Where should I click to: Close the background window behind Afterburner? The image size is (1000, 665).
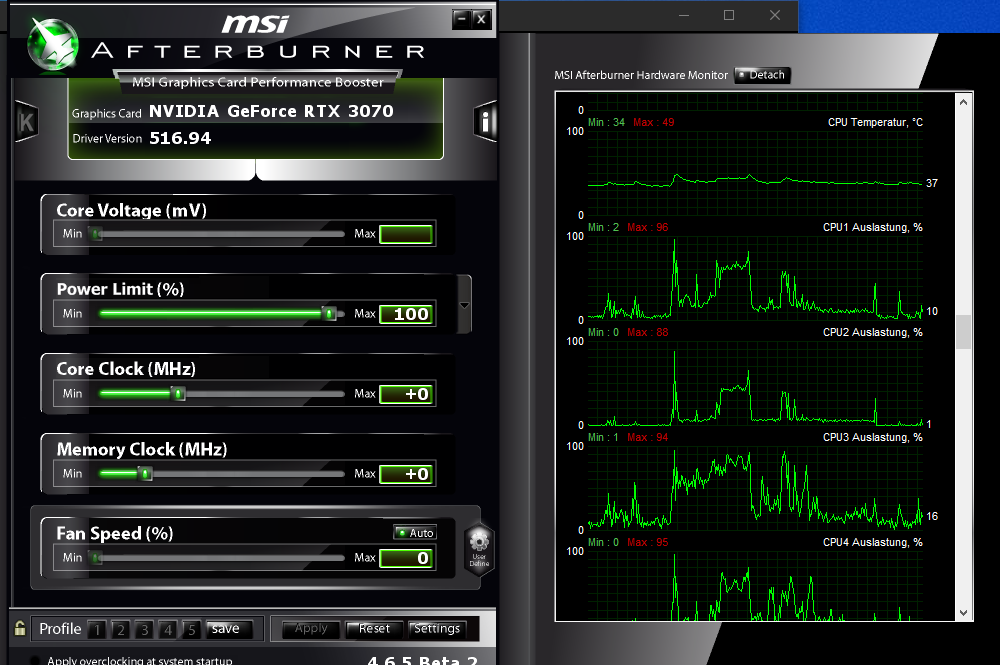point(775,15)
